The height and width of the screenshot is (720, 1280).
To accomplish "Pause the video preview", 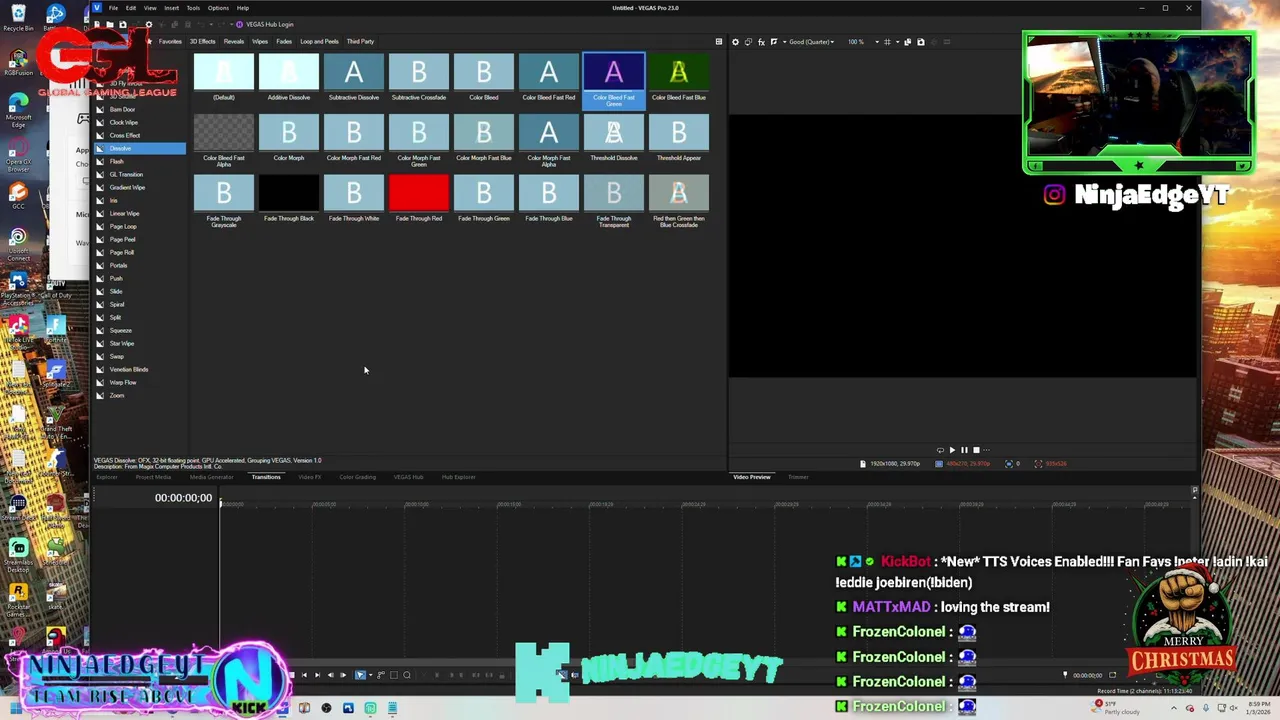I will click(x=964, y=450).
